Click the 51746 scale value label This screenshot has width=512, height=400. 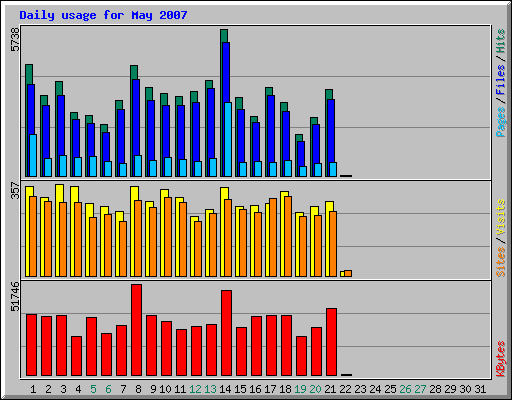click(x=15, y=296)
